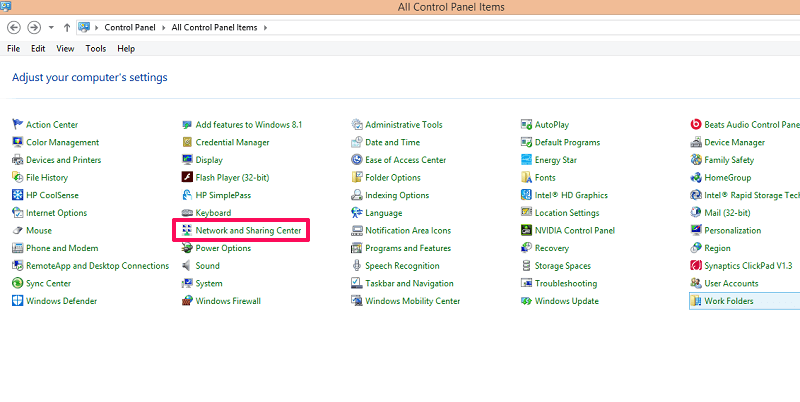This screenshot has height=402, width=800.
Task: Open the Device Manager link
Action: coord(734,142)
